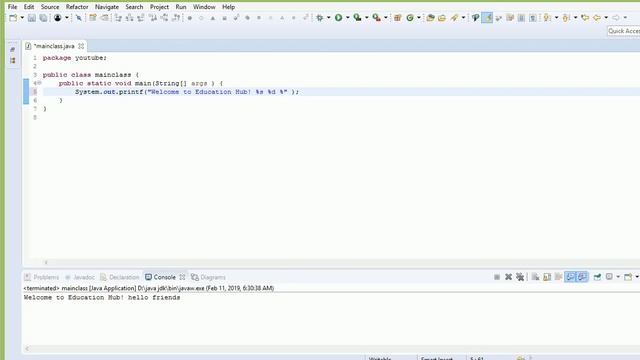
Task: Click the Save icon in toolbar
Action: point(32,18)
